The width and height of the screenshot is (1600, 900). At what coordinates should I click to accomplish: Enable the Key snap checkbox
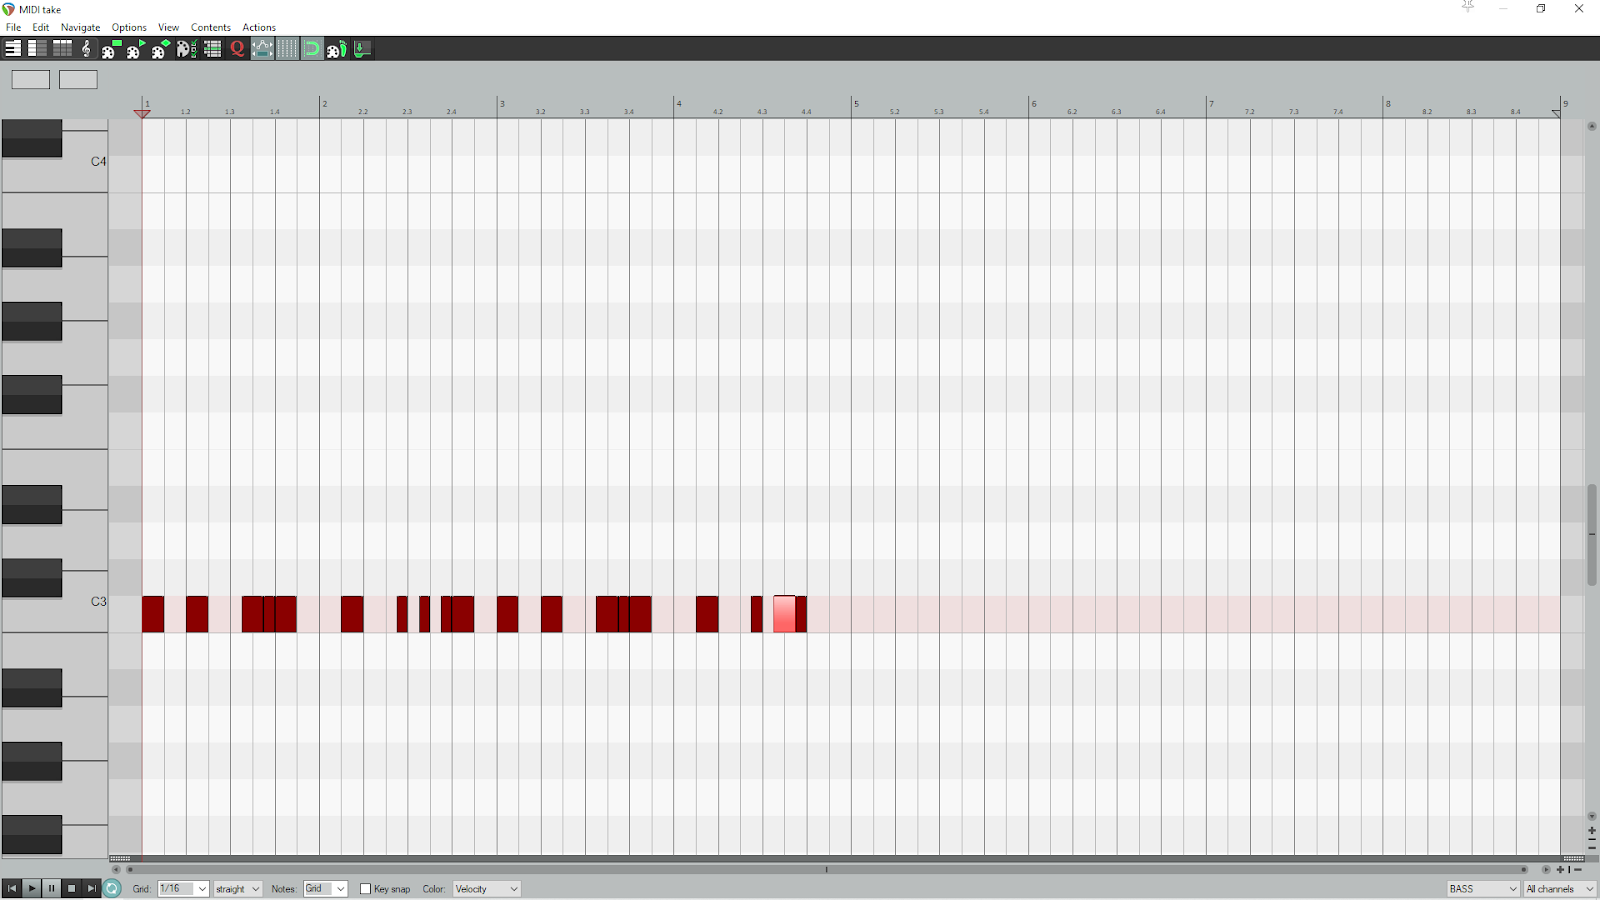(365, 889)
